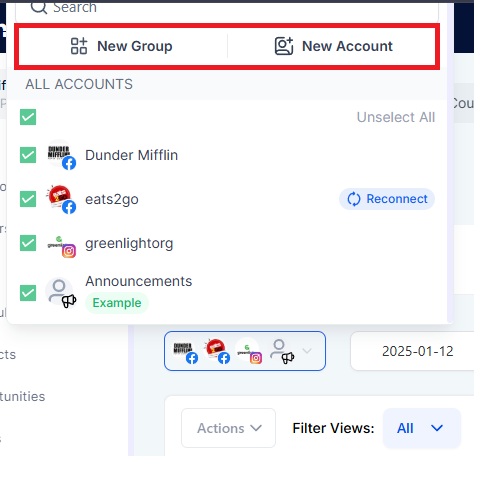Expand the Filter Views All dropdown
Viewport: 489px width, 477px height.
click(x=422, y=428)
